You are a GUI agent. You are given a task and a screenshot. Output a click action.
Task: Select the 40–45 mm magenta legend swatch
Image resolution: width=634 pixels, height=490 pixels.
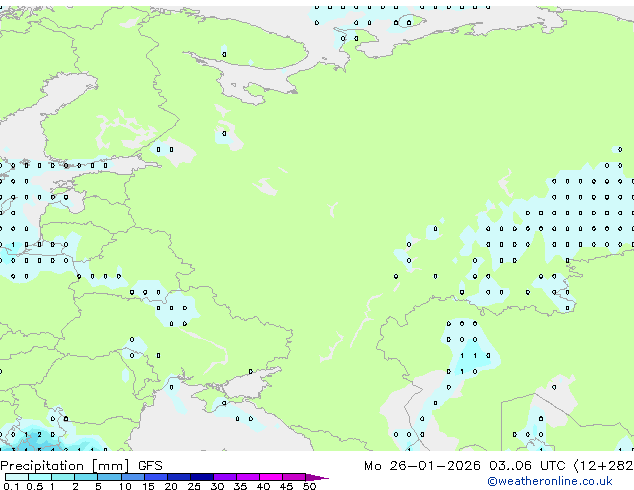coord(271,477)
